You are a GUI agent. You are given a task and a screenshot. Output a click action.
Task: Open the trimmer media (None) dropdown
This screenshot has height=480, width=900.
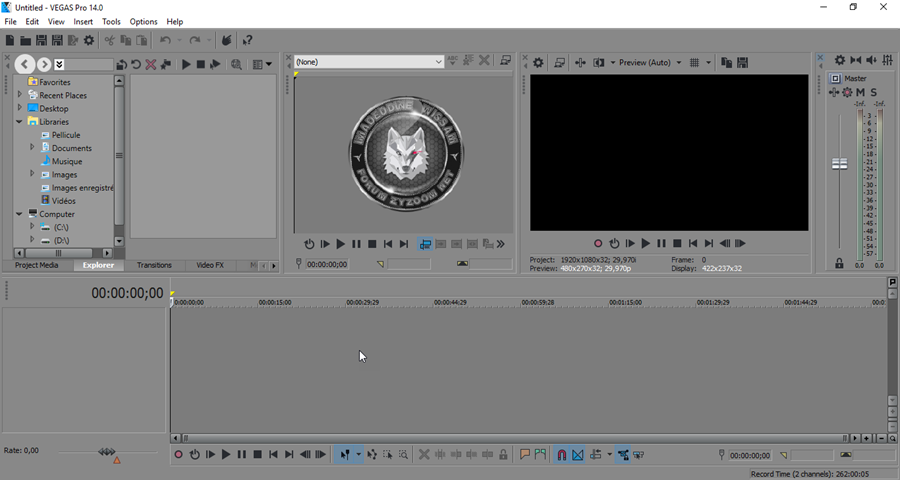click(x=369, y=62)
